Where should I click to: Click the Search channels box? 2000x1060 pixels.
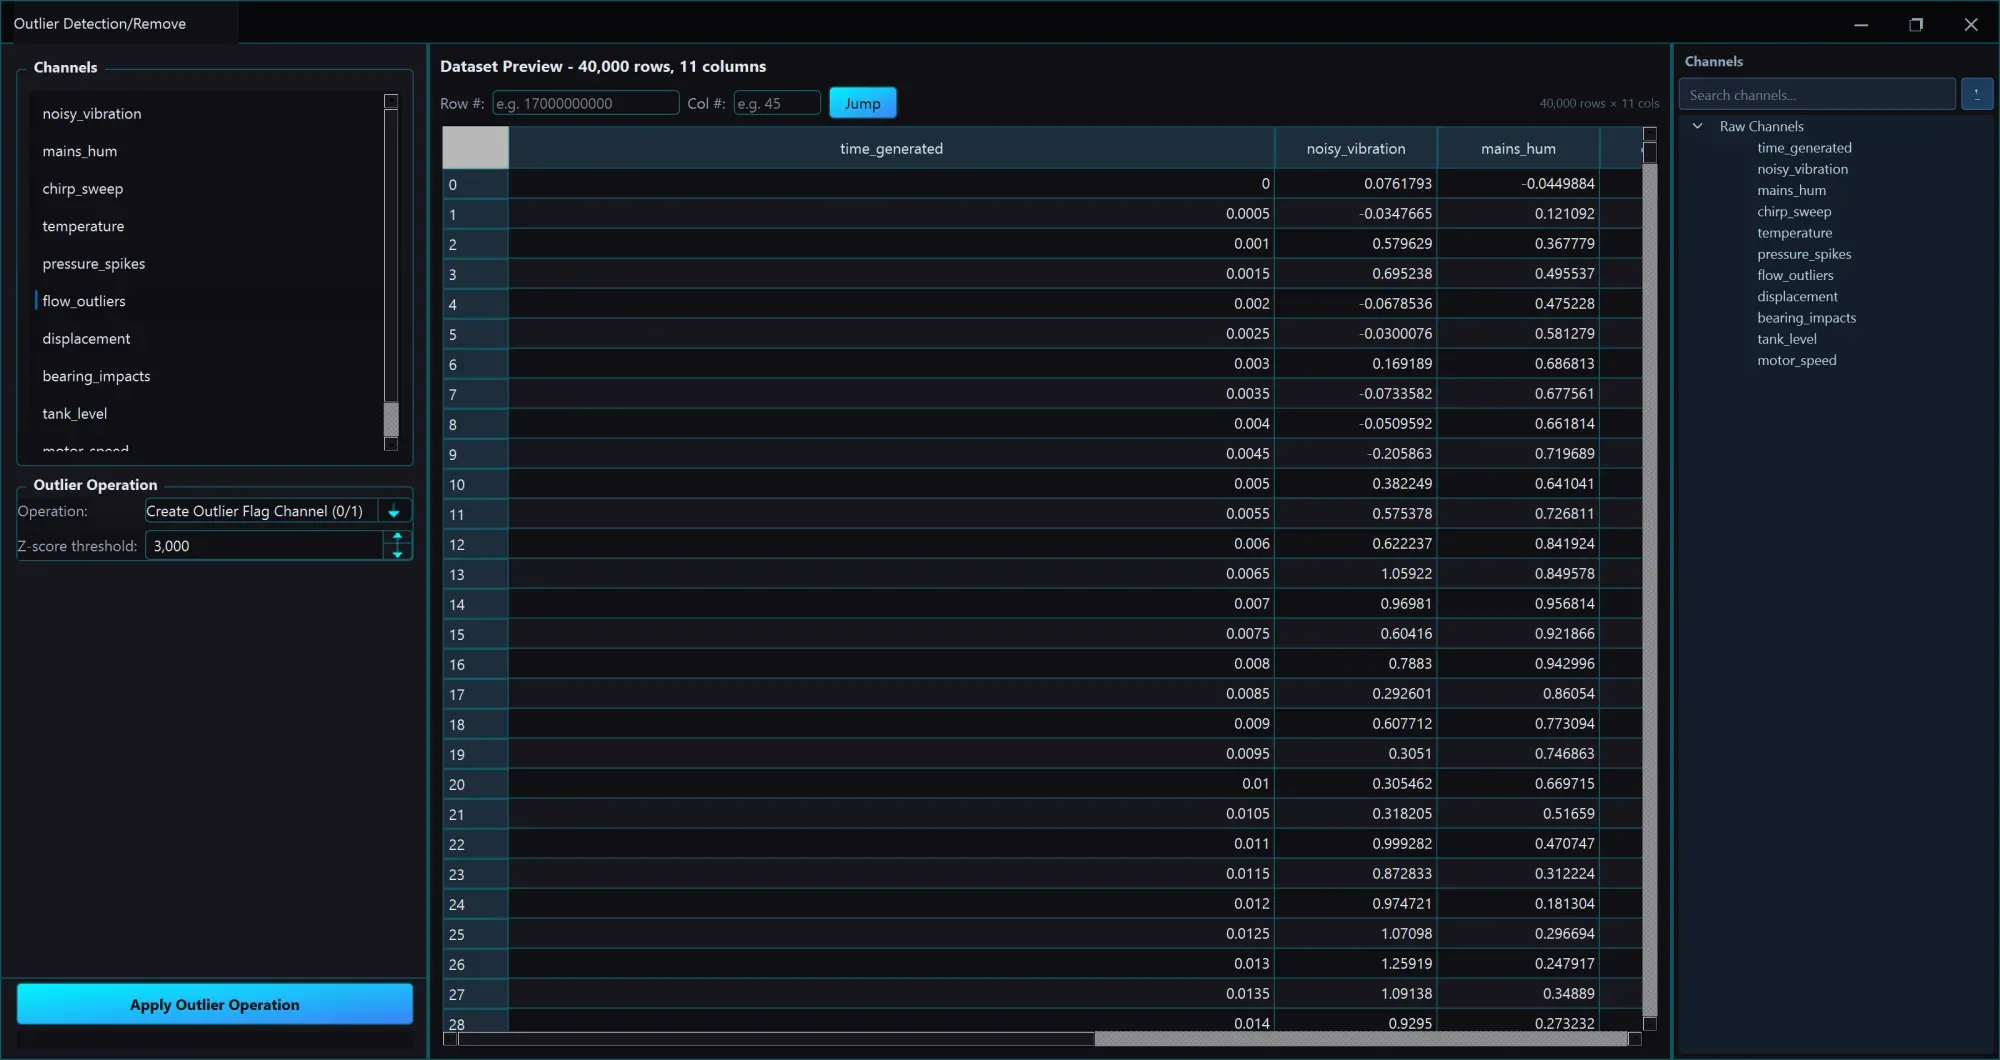coord(1817,95)
